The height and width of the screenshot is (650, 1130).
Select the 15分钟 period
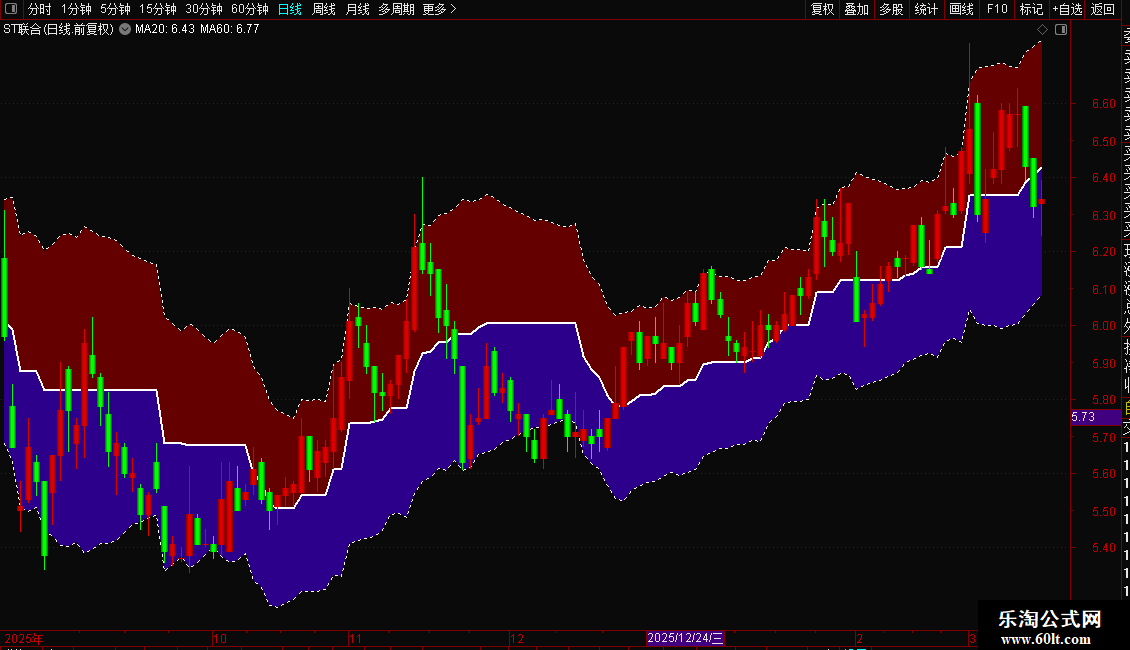pyautogui.click(x=158, y=9)
